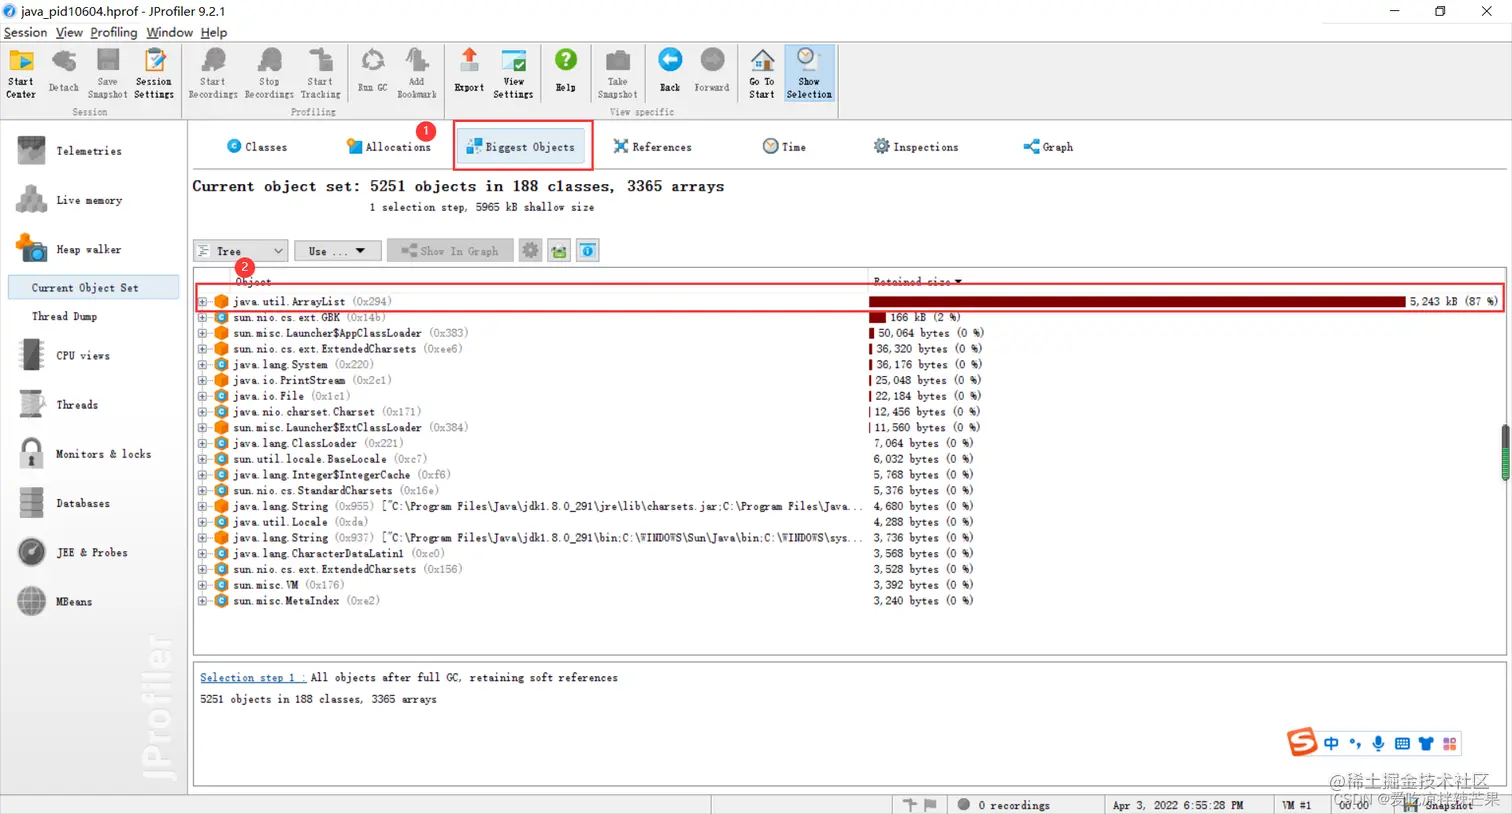Export the current view
Image resolution: width=1512 pixels, height=814 pixels.
click(469, 73)
